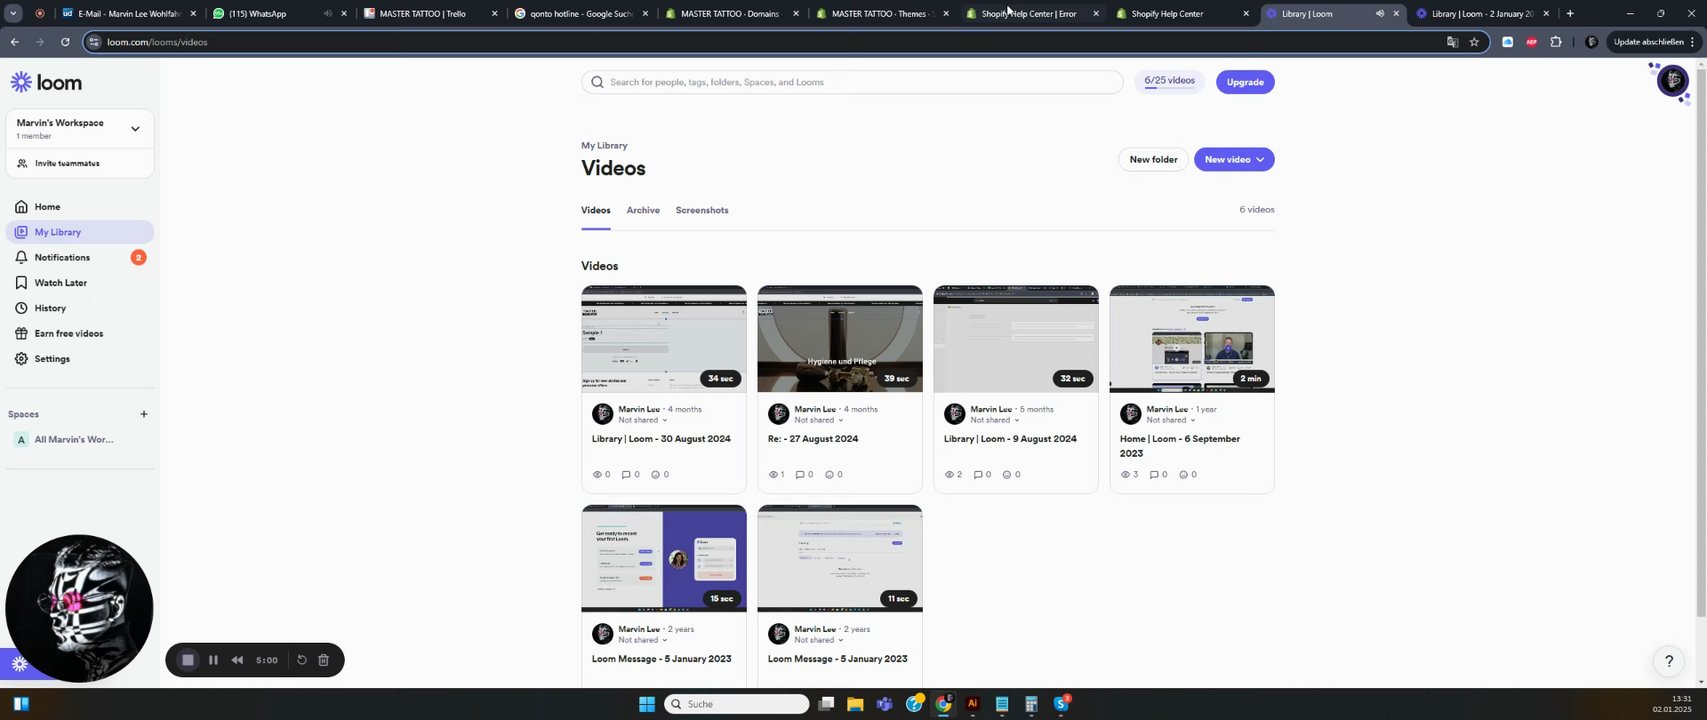This screenshot has width=1707, height=720.
Task: Reload the page
Action: (x=65, y=42)
